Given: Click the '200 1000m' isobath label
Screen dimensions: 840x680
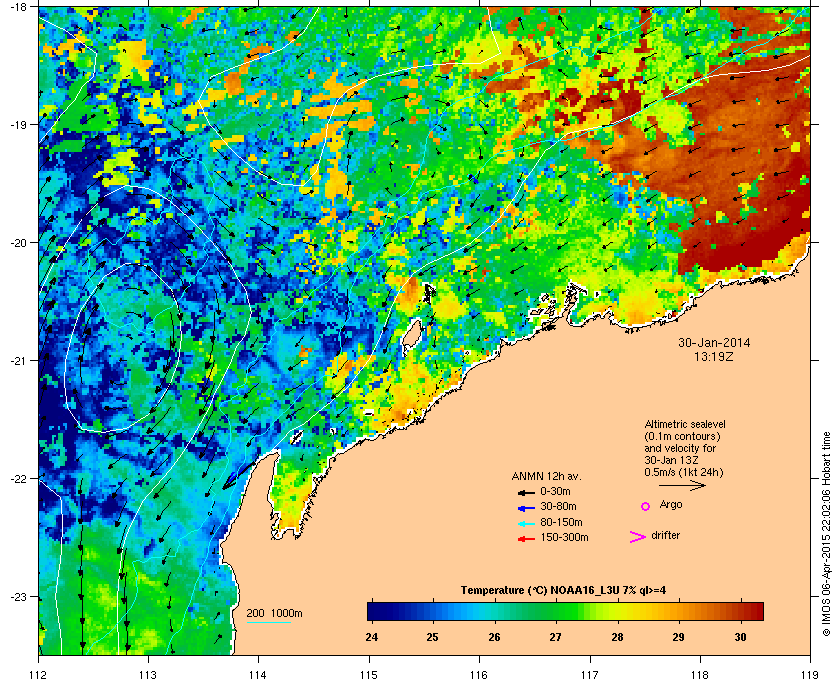Looking at the screenshot, I should [x=274, y=613].
